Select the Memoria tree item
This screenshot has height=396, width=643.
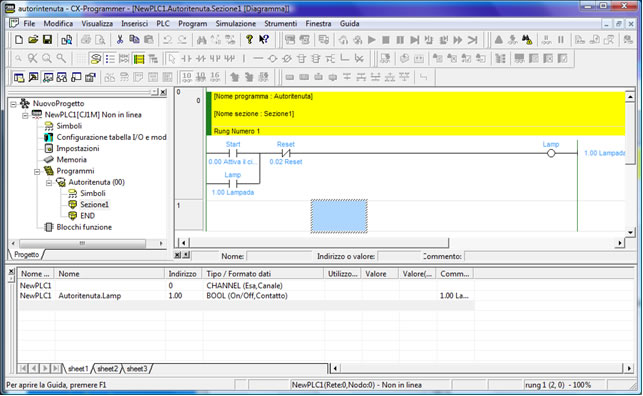point(71,160)
